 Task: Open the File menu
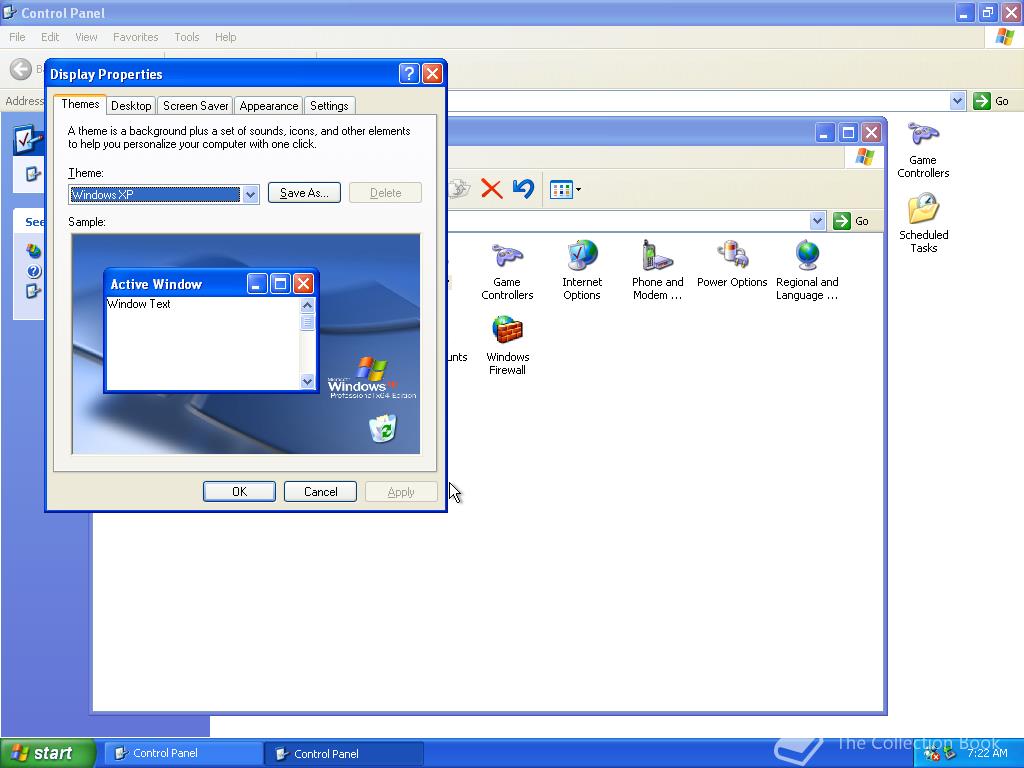(17, 37)
